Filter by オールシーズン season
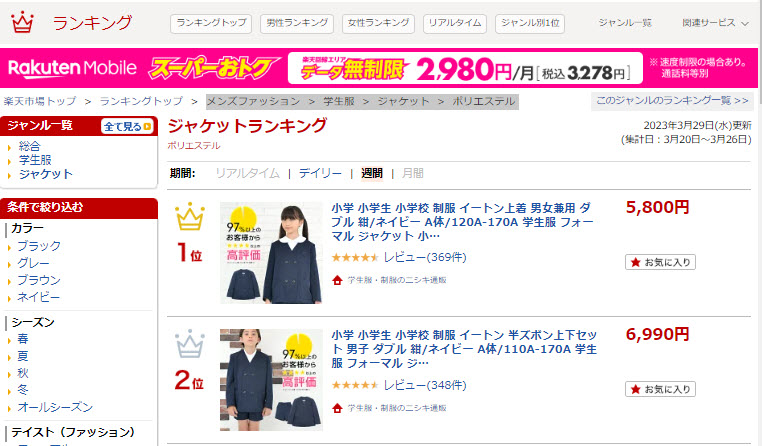The height and width of the screenshot is (446, 762). [55, 407]
